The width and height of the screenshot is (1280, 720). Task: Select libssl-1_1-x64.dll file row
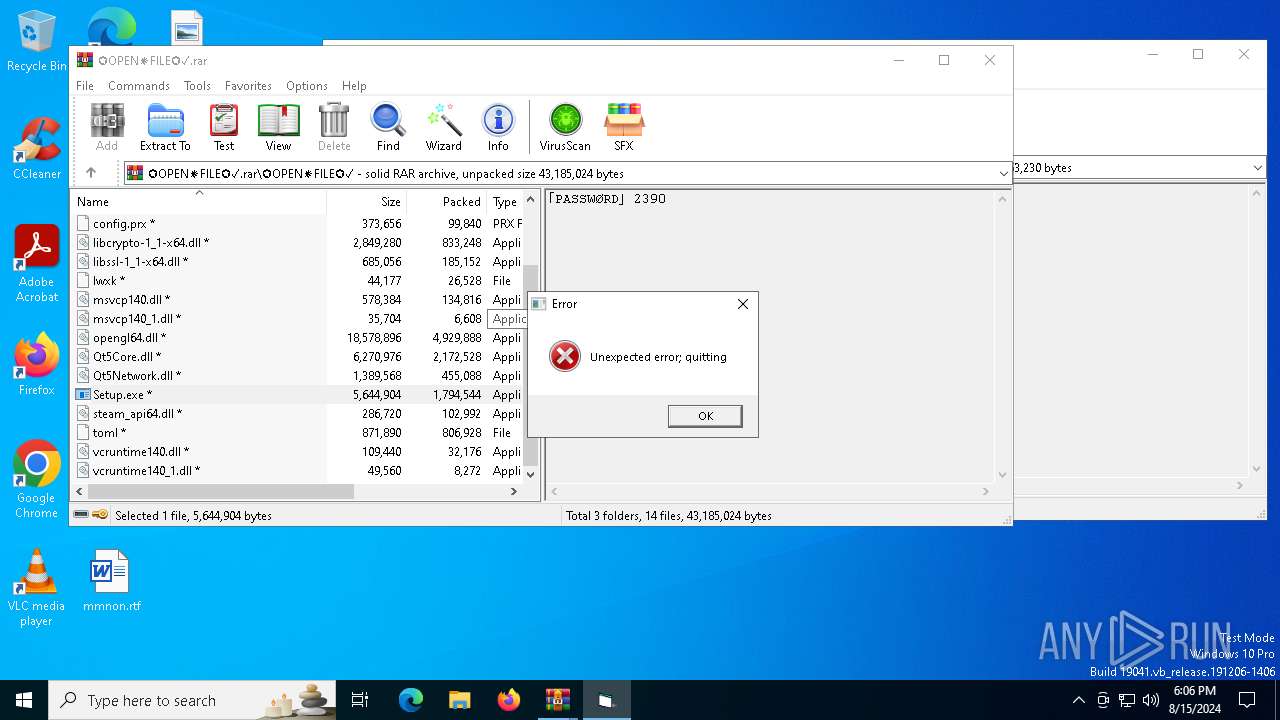click(x=298, y=261)
